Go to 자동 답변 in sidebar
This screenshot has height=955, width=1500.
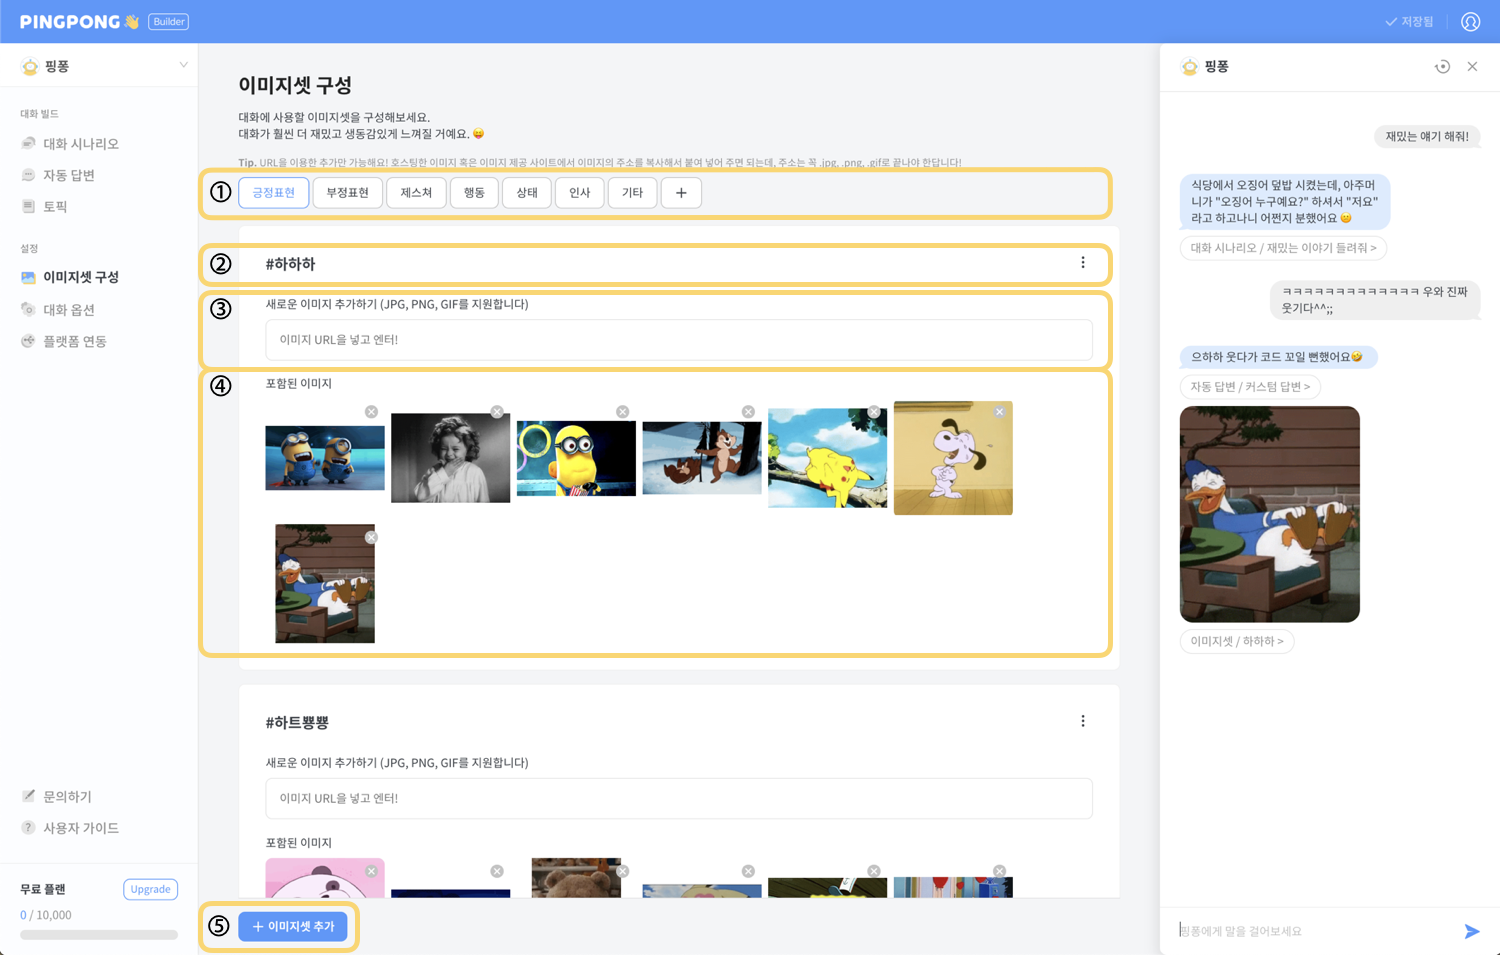tap(69, 175)
